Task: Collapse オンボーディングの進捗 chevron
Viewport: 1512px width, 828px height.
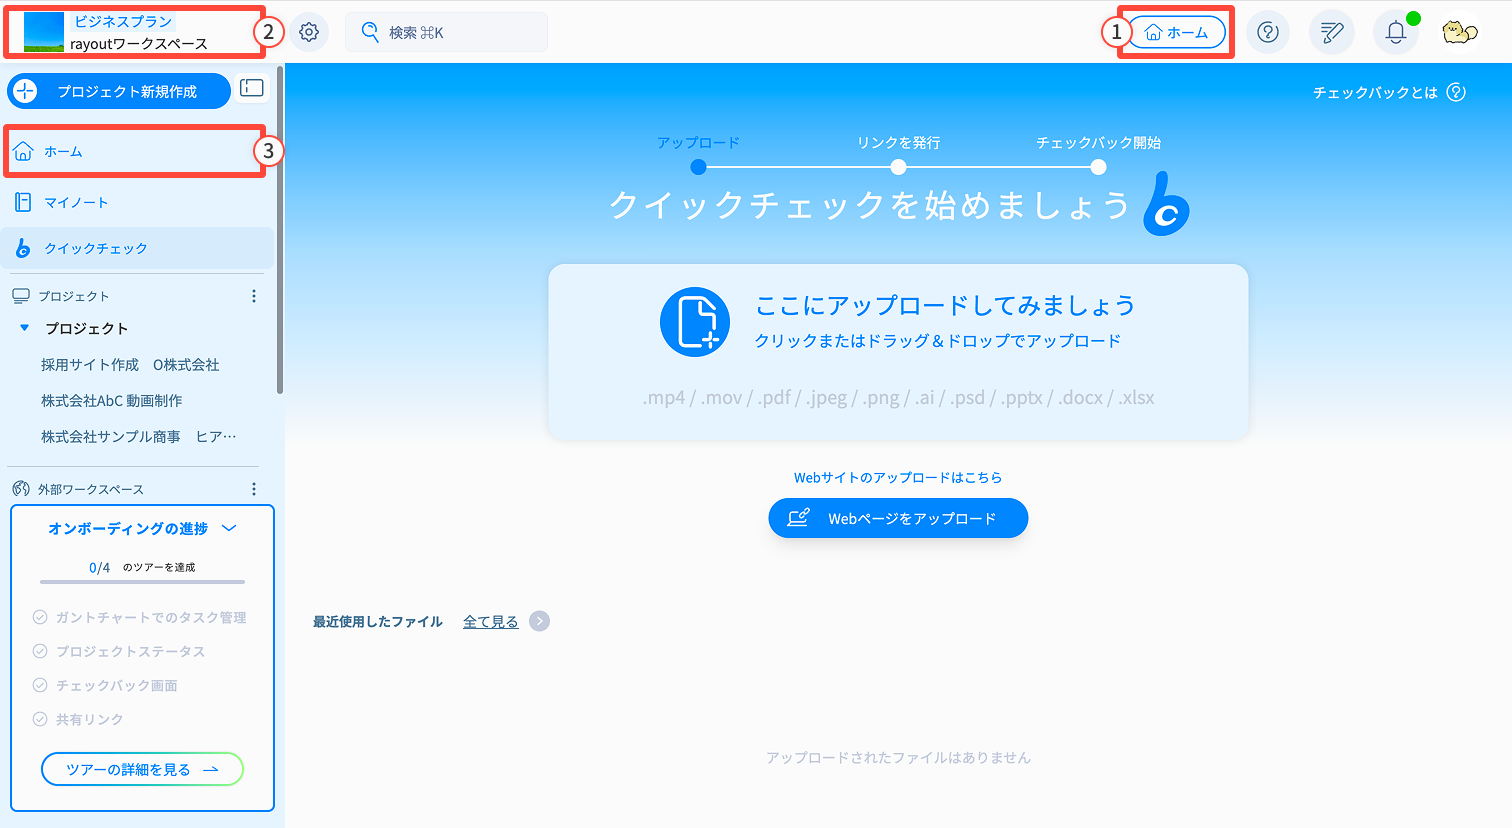Action: pyautogui.click(x=229, y=528)
